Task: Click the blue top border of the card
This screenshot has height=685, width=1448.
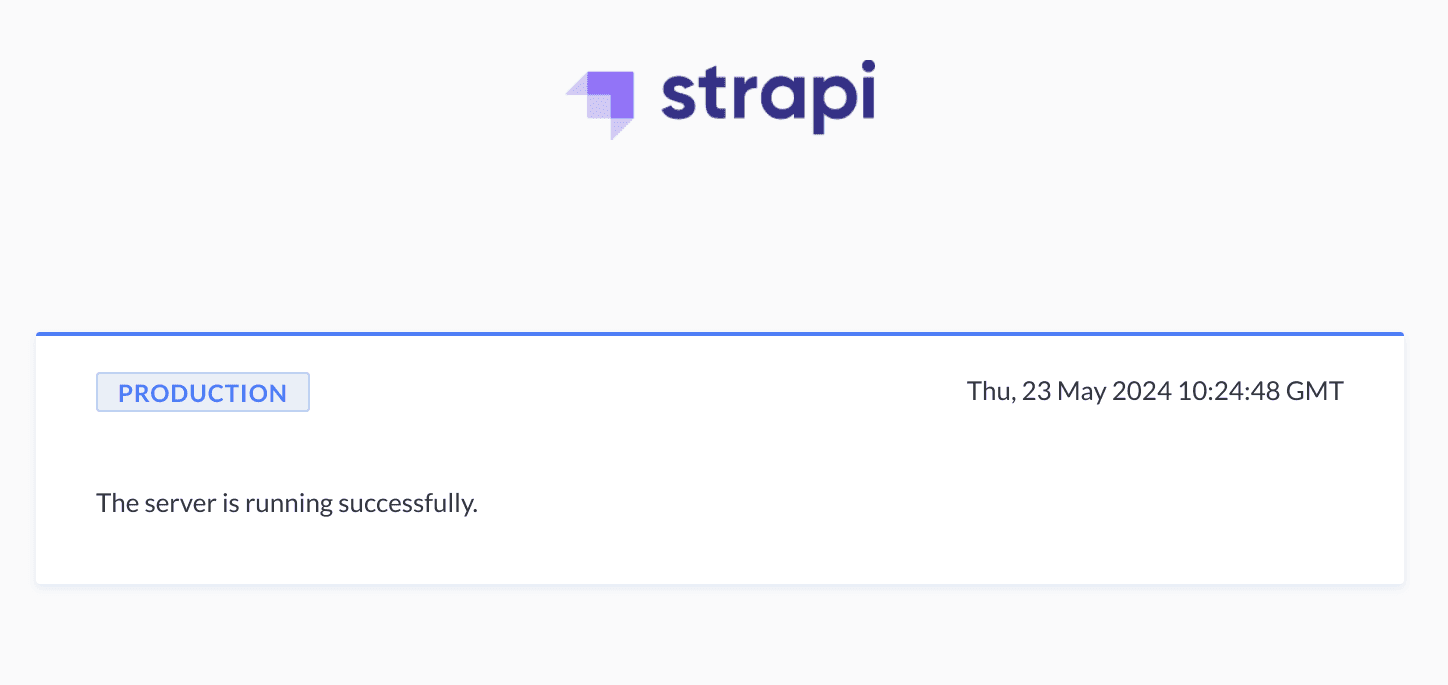Action: click(720, 334)
